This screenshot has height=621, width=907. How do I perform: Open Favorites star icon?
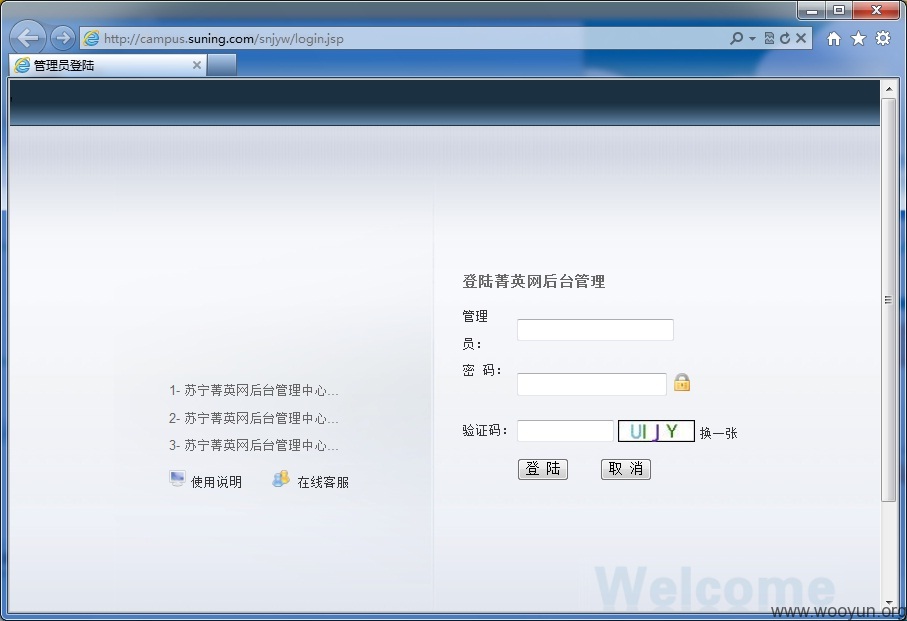point(858,39)
